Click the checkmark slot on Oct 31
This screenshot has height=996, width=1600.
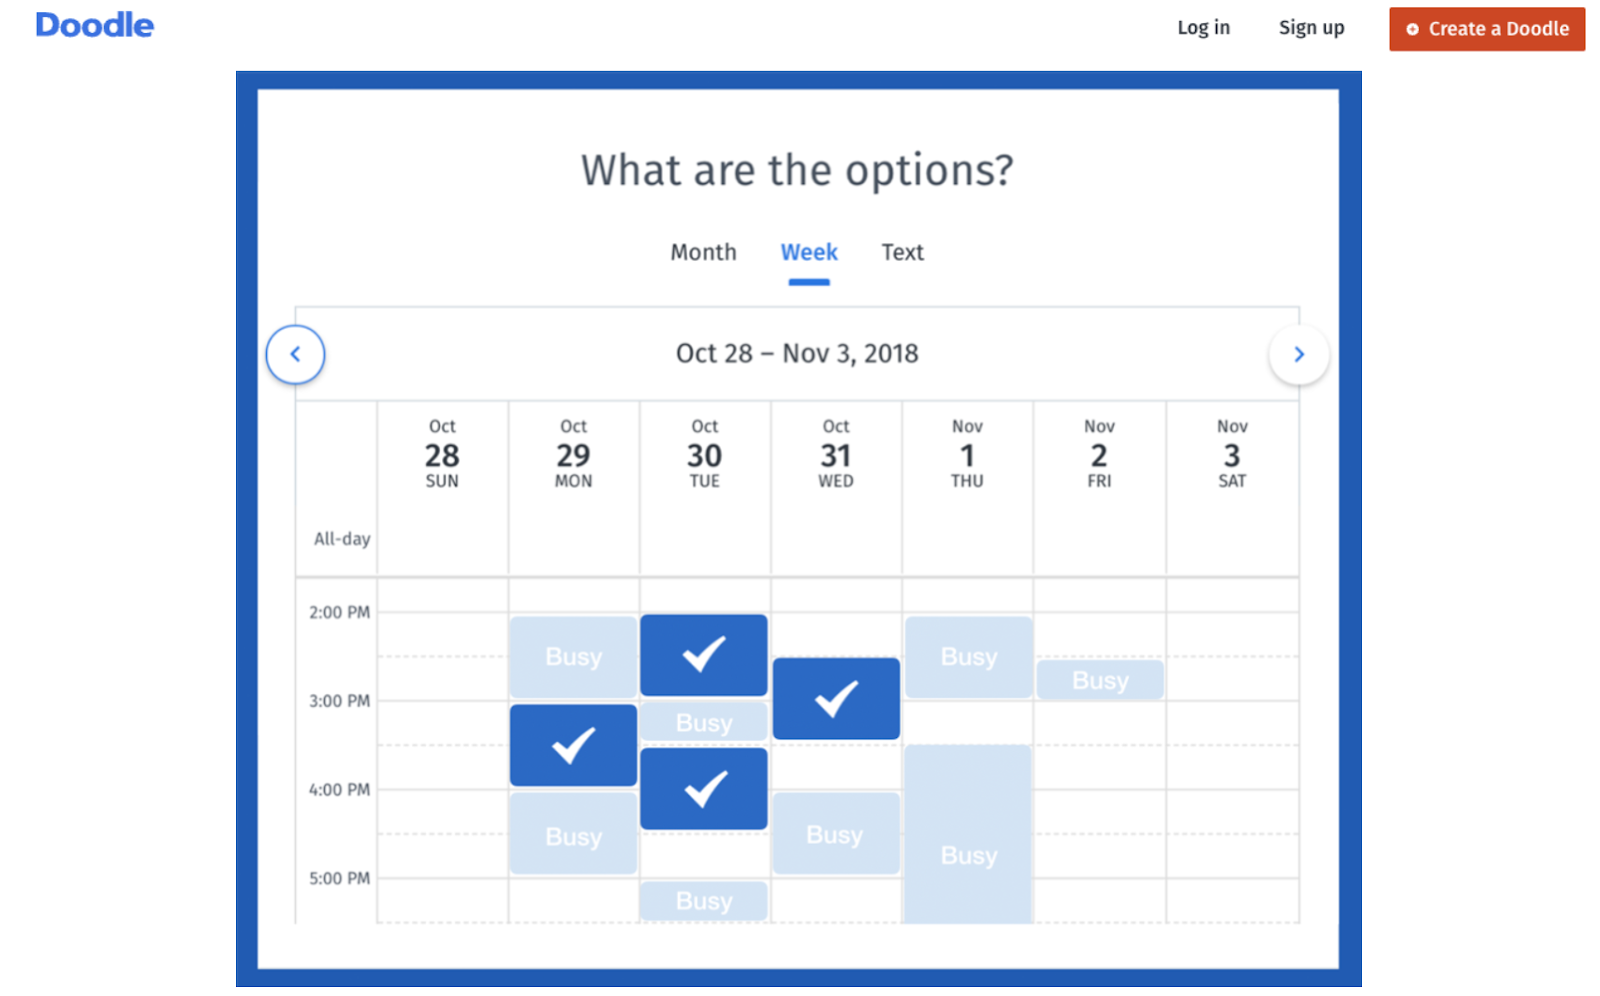(x=835, y=698)
